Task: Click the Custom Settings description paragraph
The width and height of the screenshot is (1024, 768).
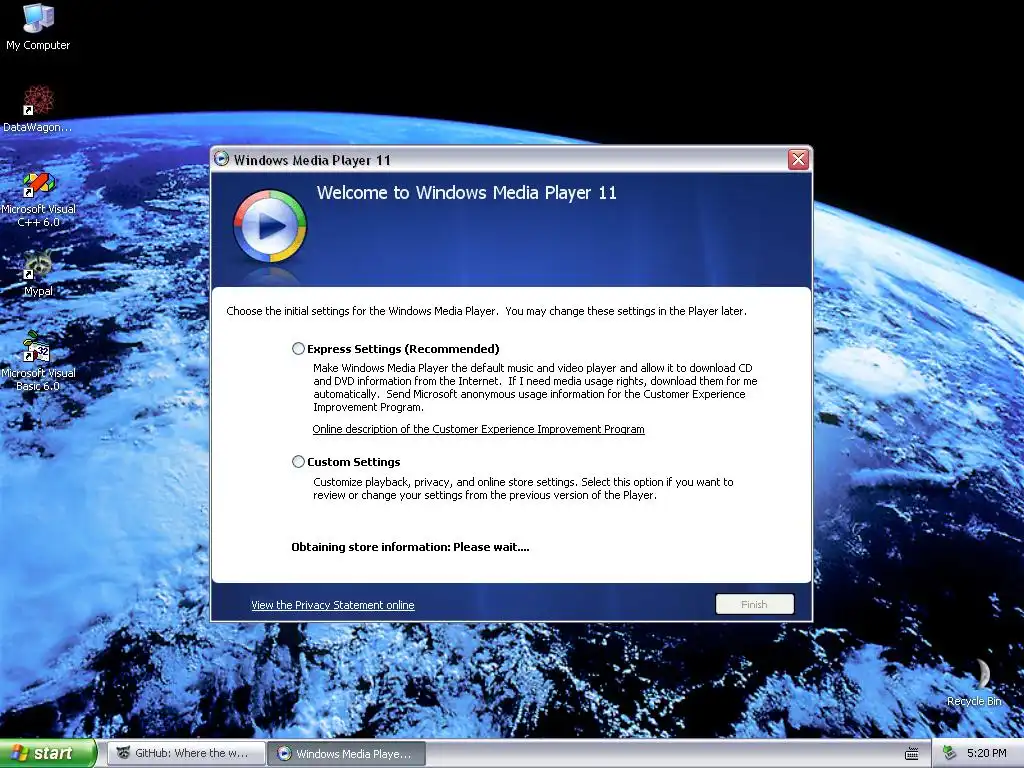Action: (523, 488)
